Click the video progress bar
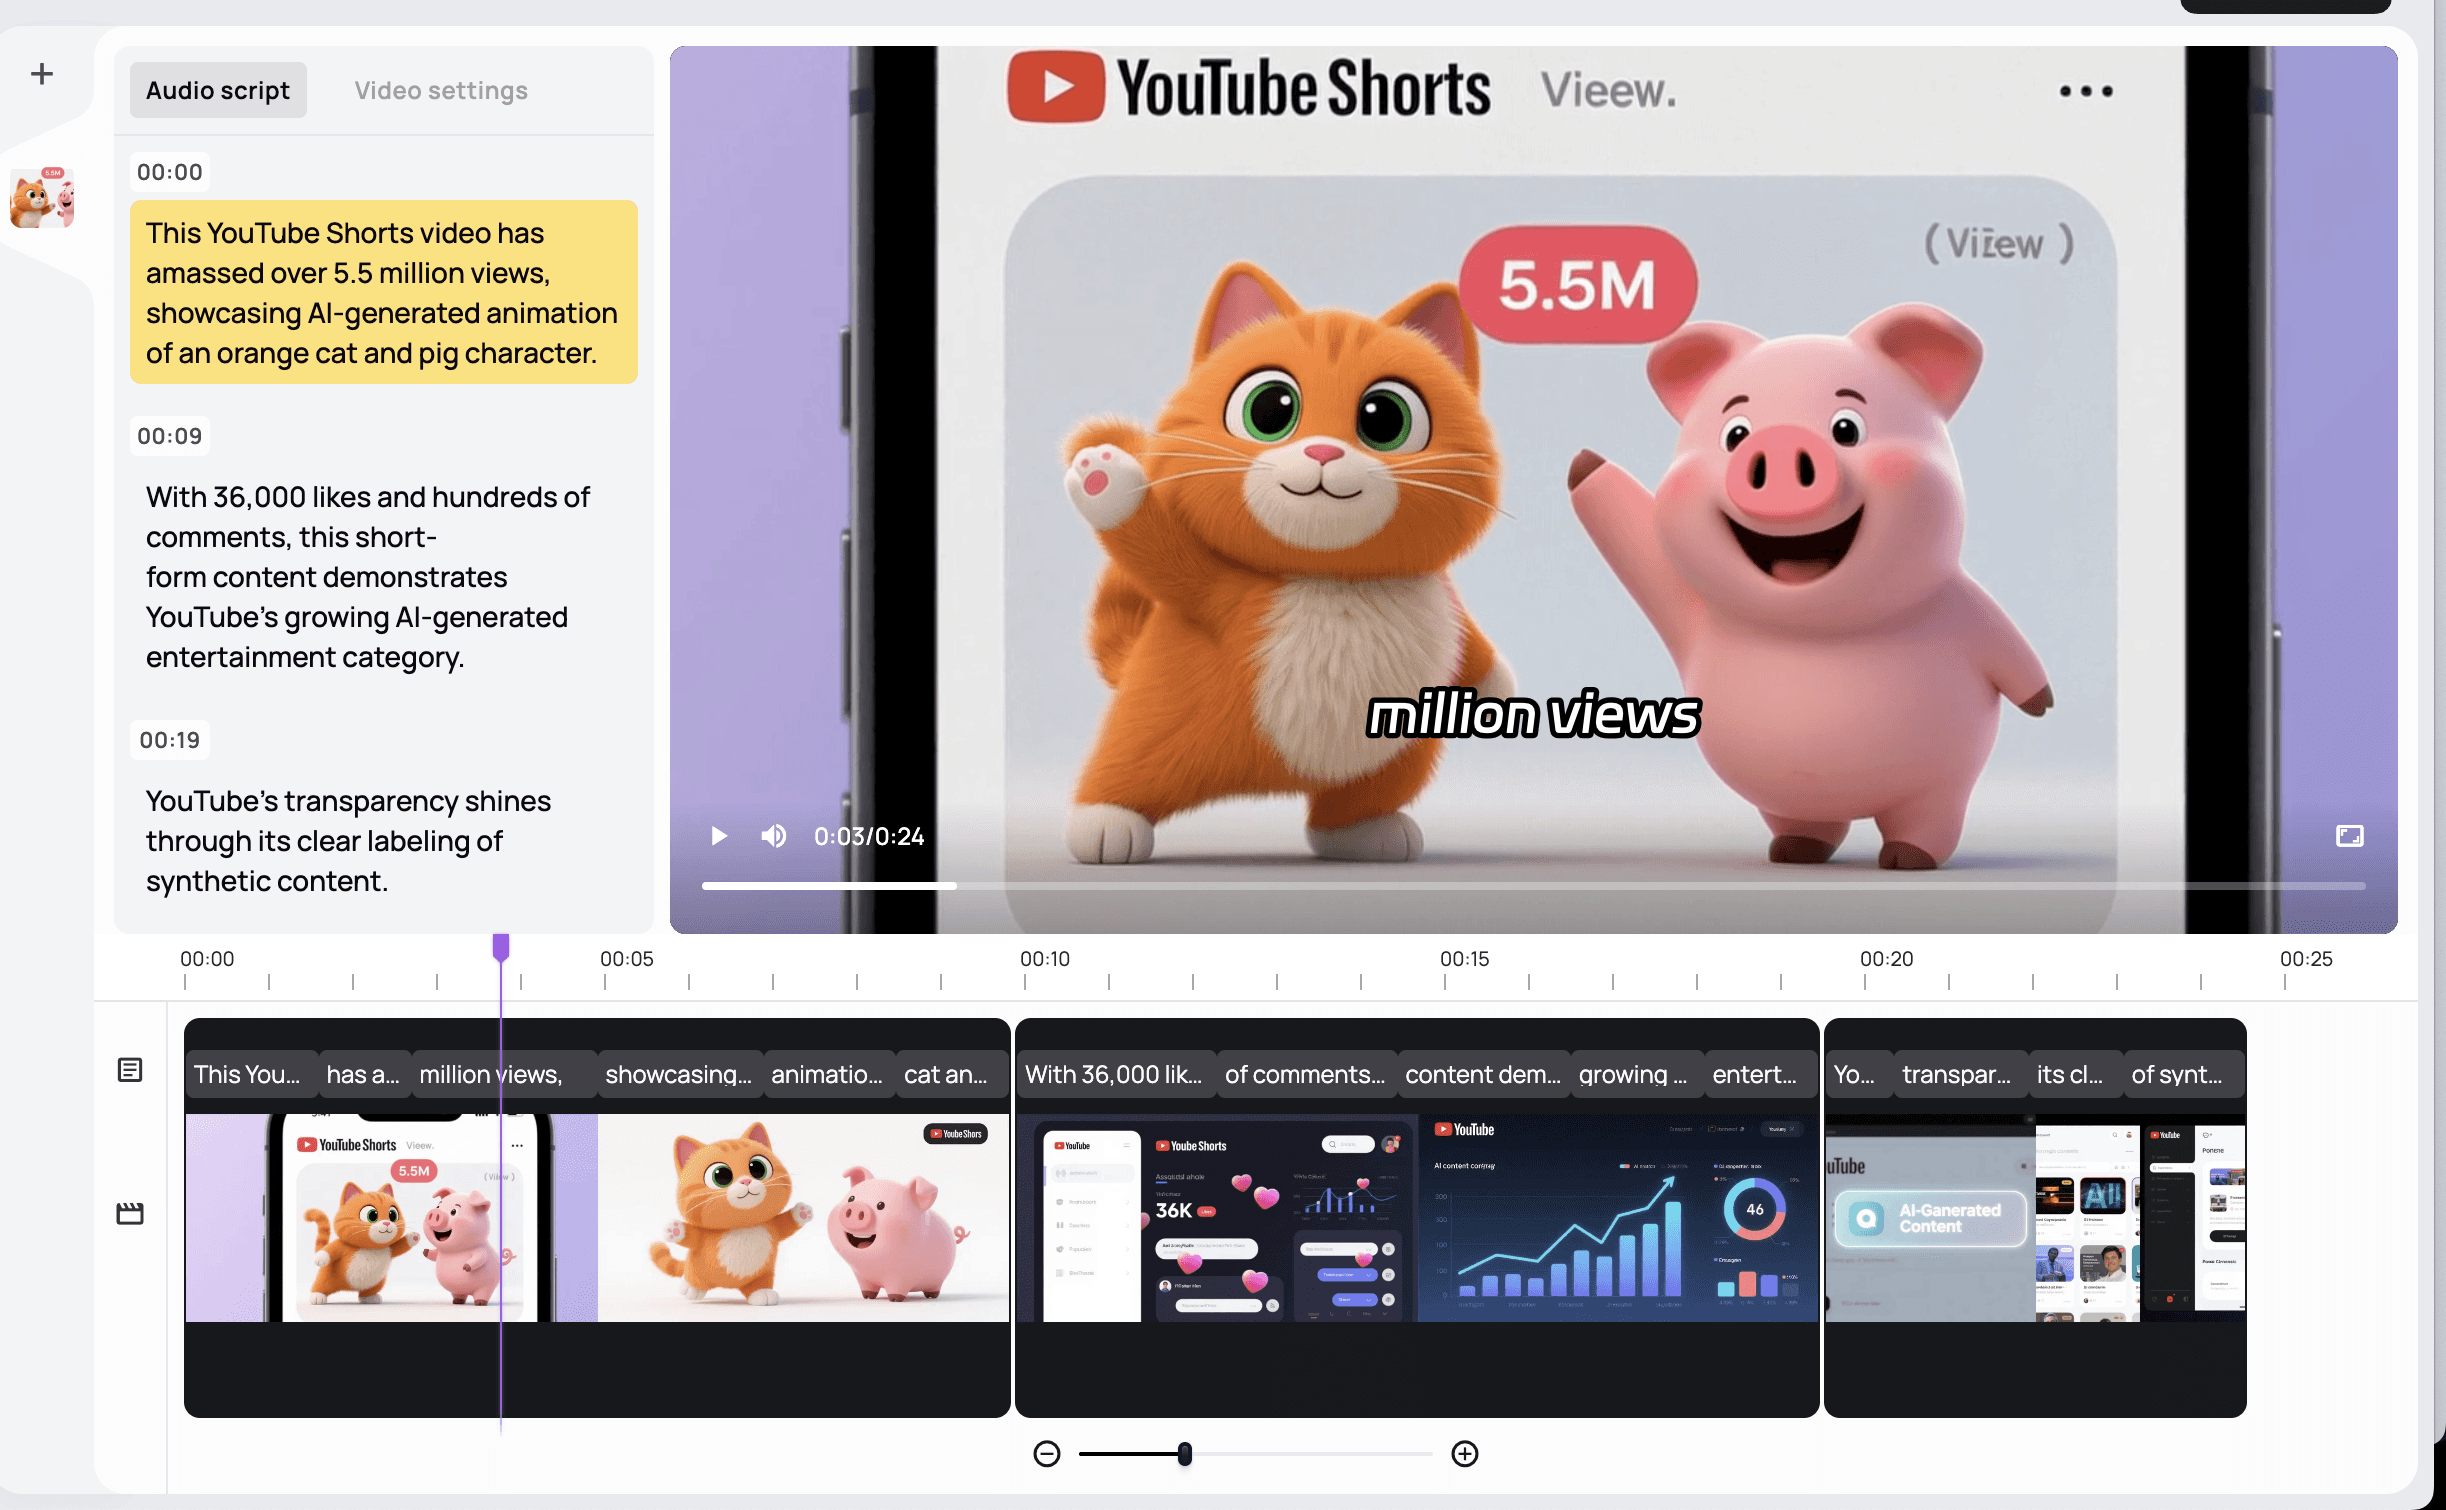 pyautogui.click(x=1532, y=886)
